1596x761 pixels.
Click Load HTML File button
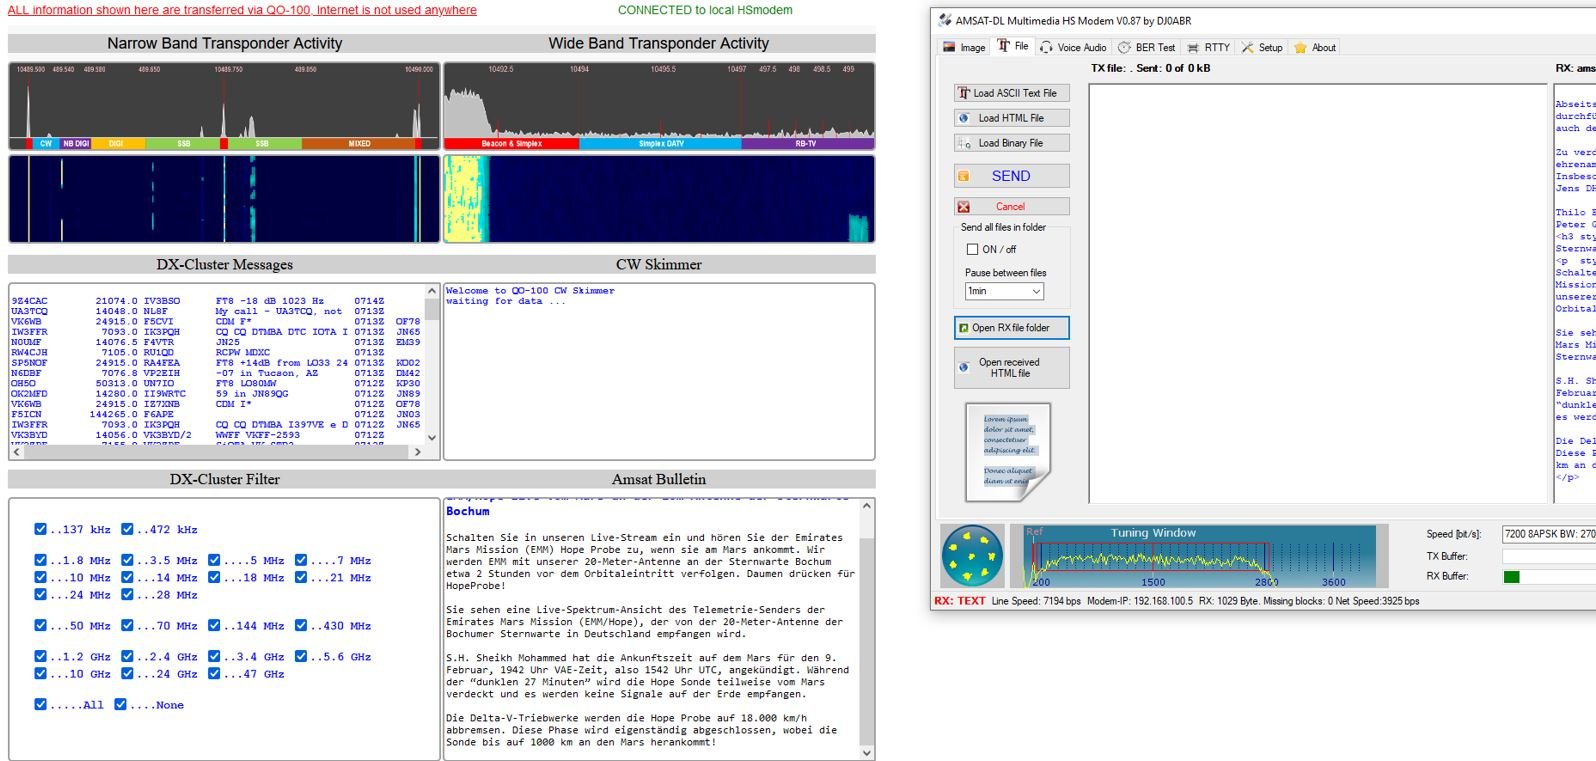pyautogui.click(x=1011, y=118)
